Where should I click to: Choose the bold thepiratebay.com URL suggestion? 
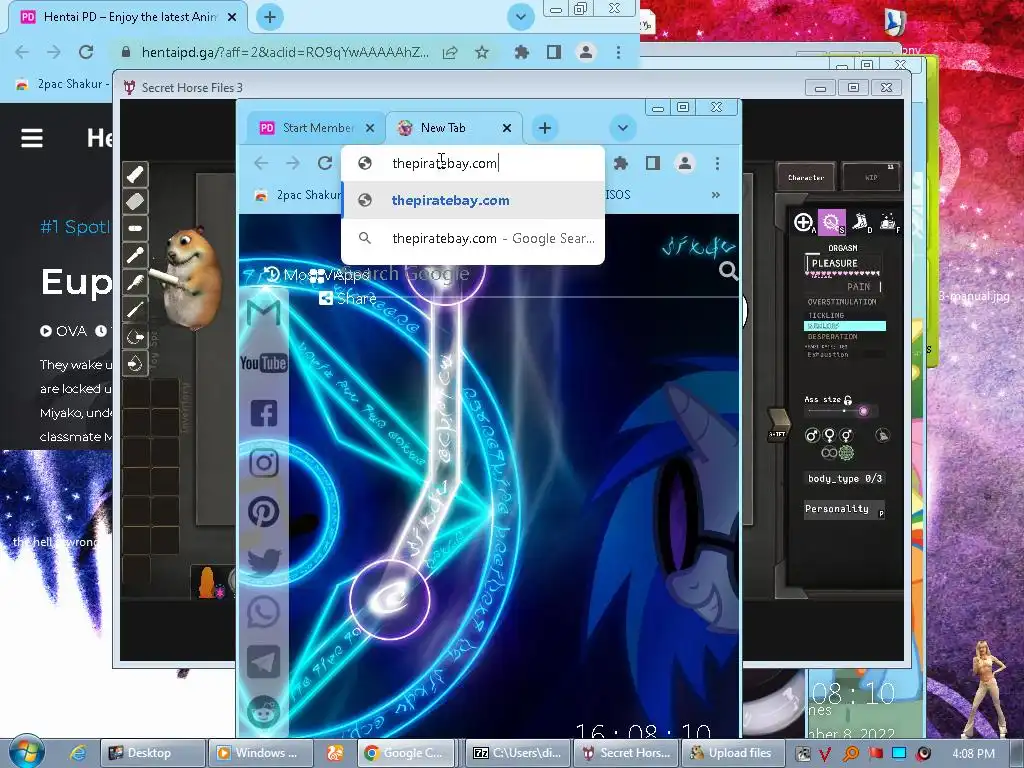[x=473, y=200]
